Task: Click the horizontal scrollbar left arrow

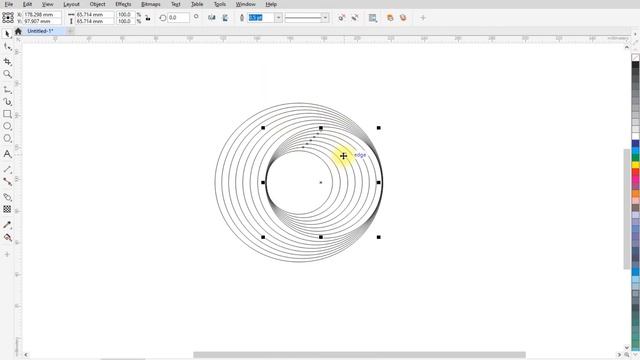Action: coord(26,355)
